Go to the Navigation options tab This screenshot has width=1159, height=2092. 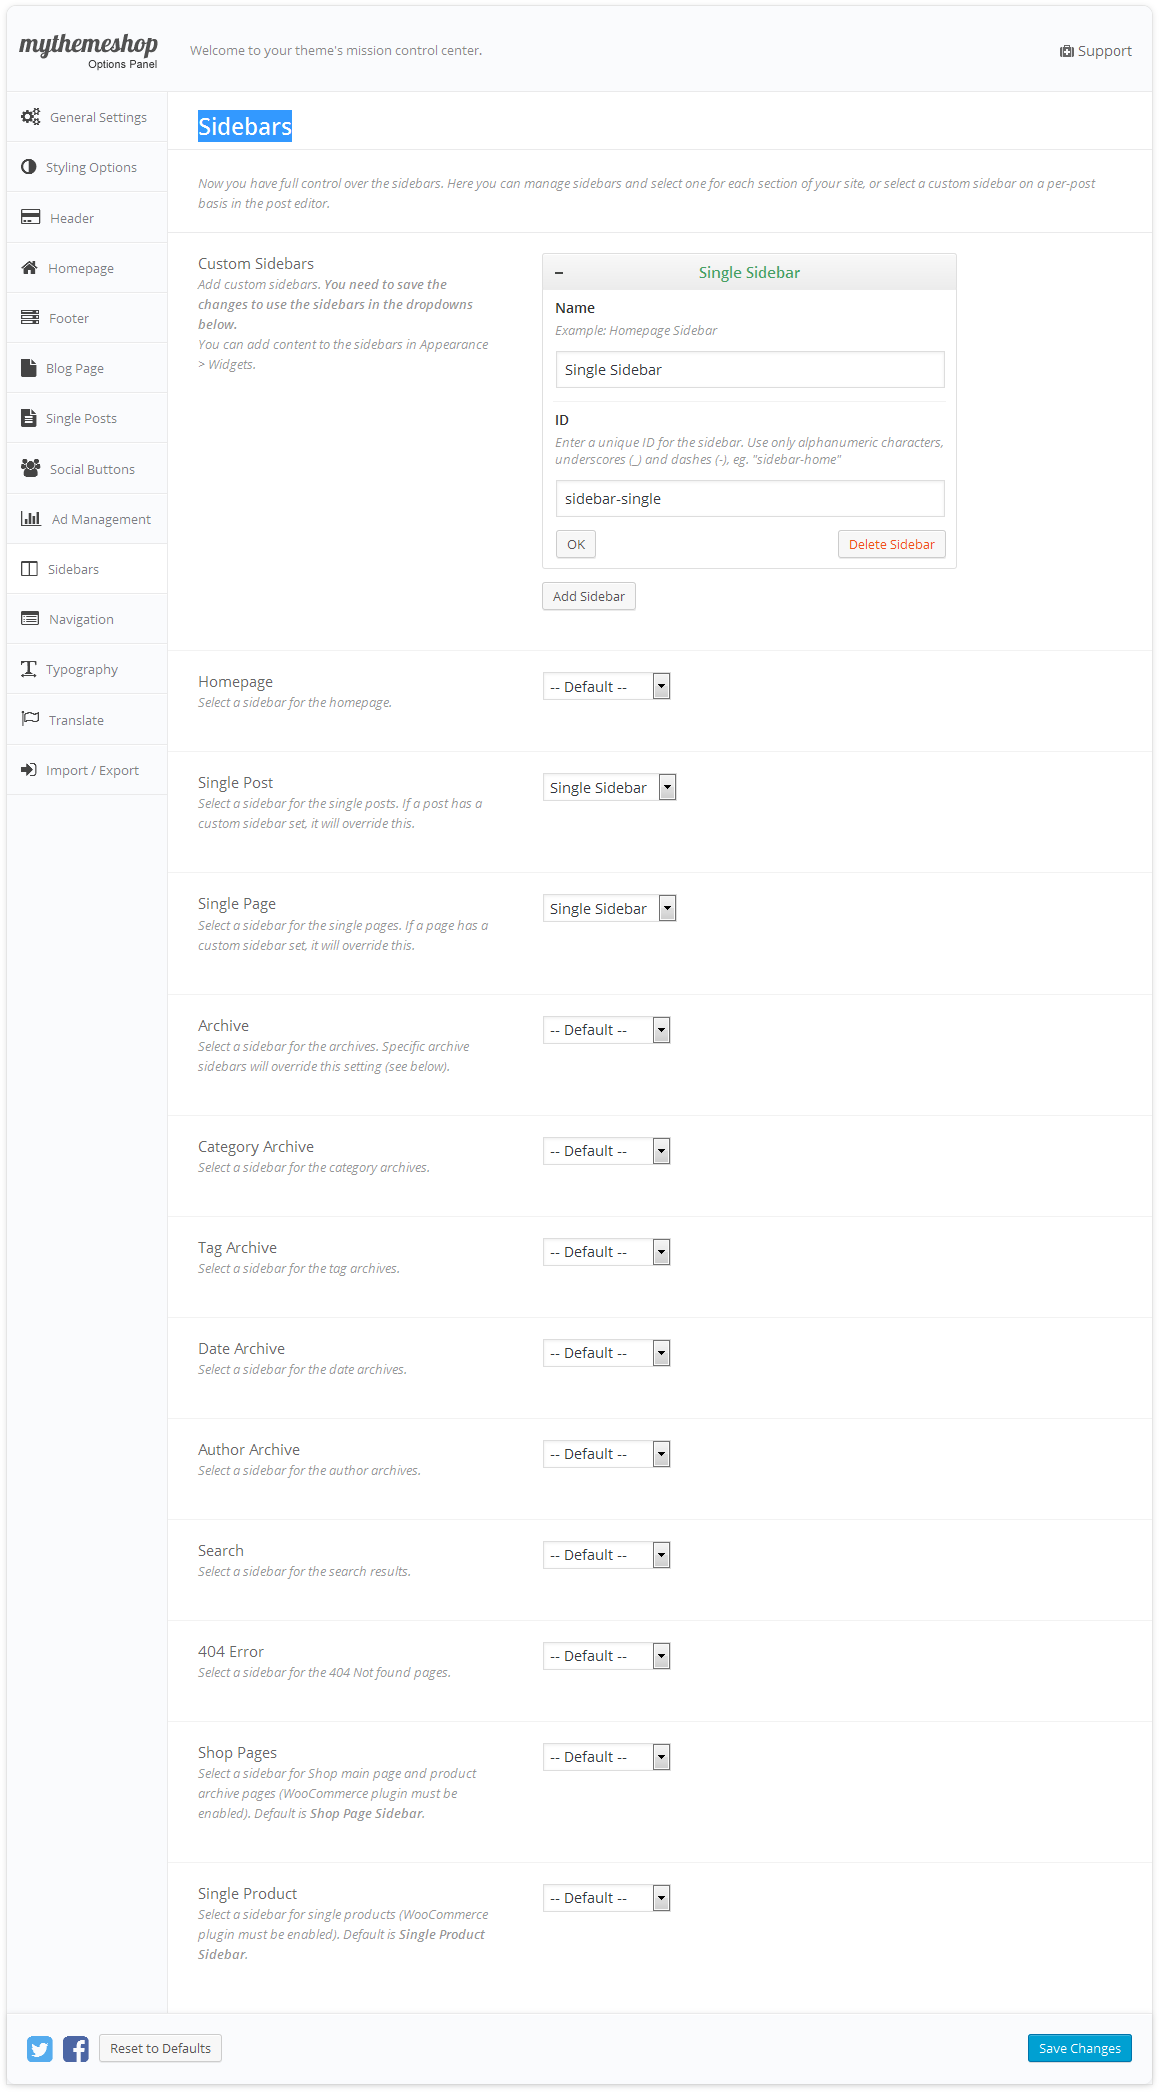tap(81, 619)
